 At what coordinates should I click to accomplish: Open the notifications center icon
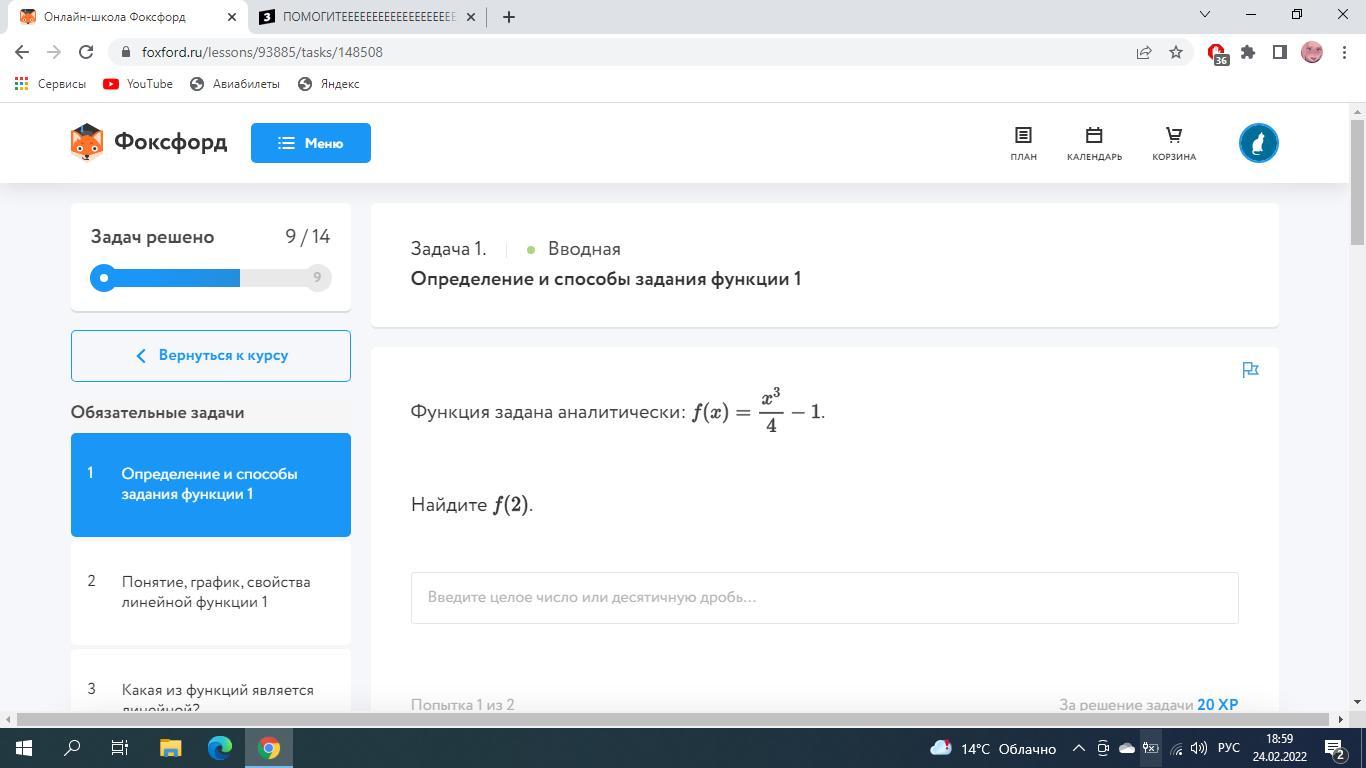click(x=1334, y=748)
